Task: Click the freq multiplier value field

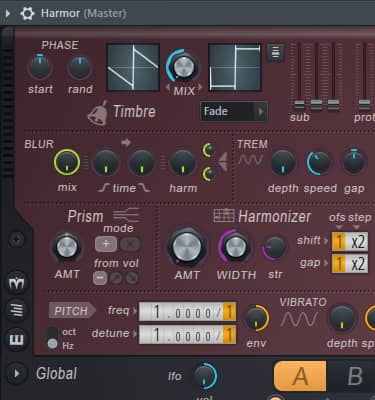Action: [187, 312]
